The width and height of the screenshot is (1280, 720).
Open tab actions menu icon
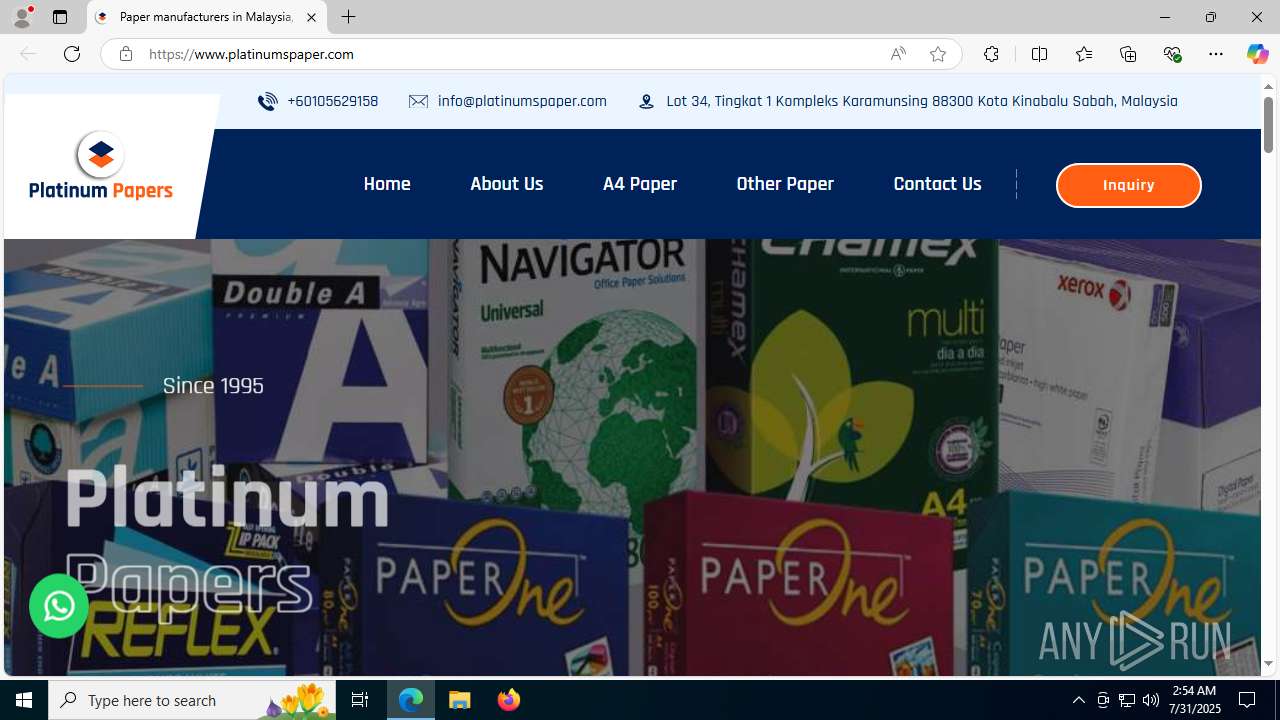(x=60, y=17)
